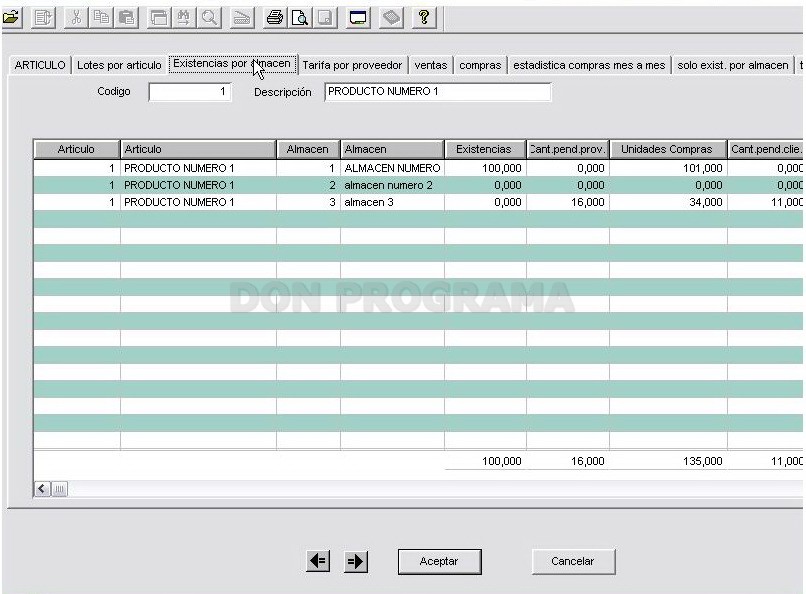Open the Lotes por articulo tab
The width and height of the screenshot is (806, 594).
119,65
